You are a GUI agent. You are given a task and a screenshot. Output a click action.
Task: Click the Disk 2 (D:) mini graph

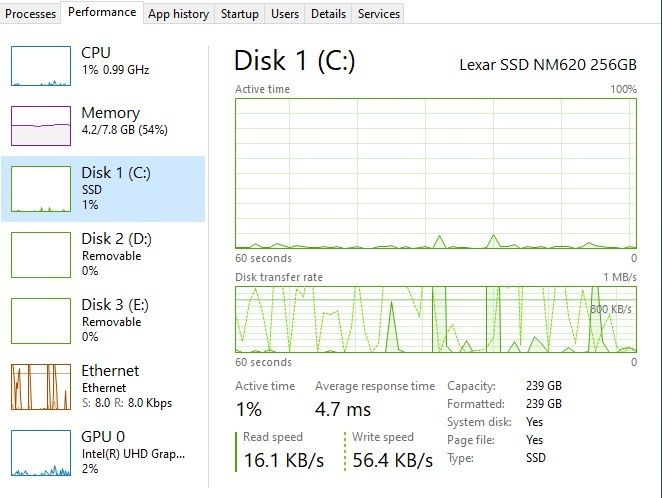[41, 254]
